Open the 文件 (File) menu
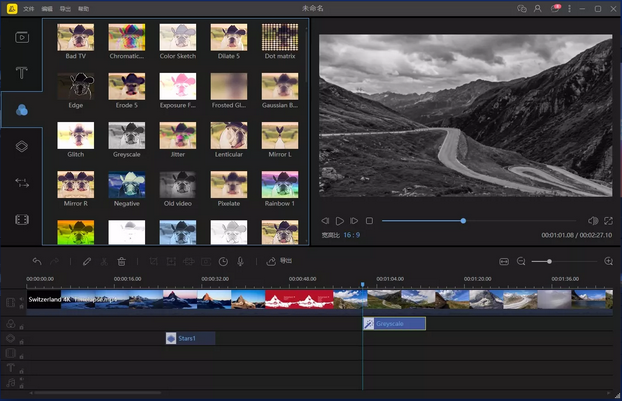The height and width of the screenshot is (401, 622). click(x=28, y=8)
